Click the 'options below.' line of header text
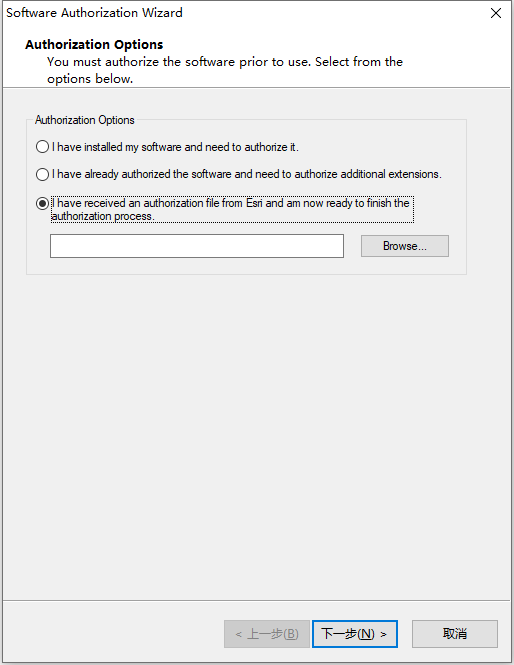Viewport: 514px width, 665px height. pos(90,79)
